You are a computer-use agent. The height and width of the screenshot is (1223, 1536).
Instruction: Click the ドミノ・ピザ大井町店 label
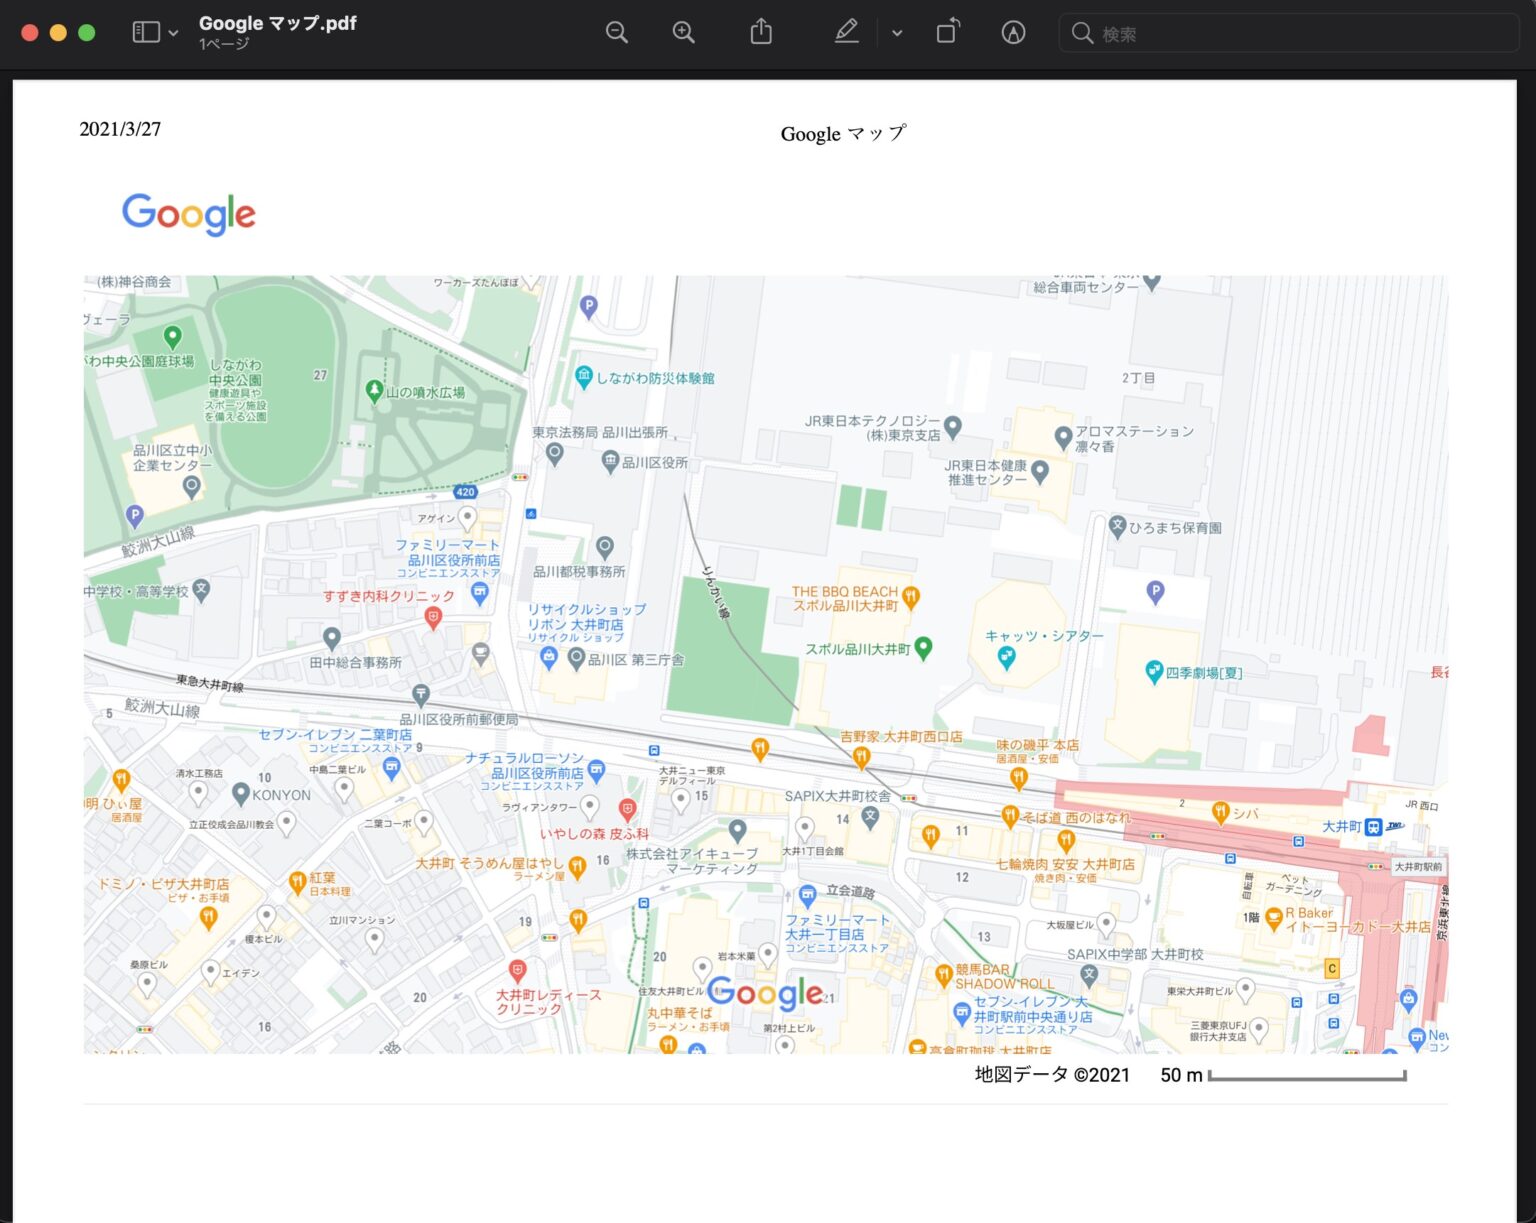click(163, 884)
